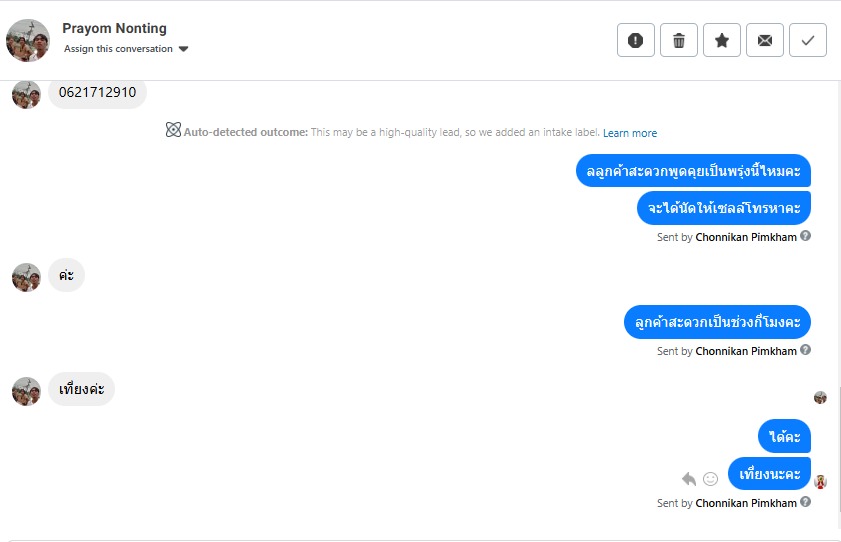The width and height of the screenshot is (841, 542).
Task: Click help icon beside middle Sent by label
Action: [x=806, y=351]
